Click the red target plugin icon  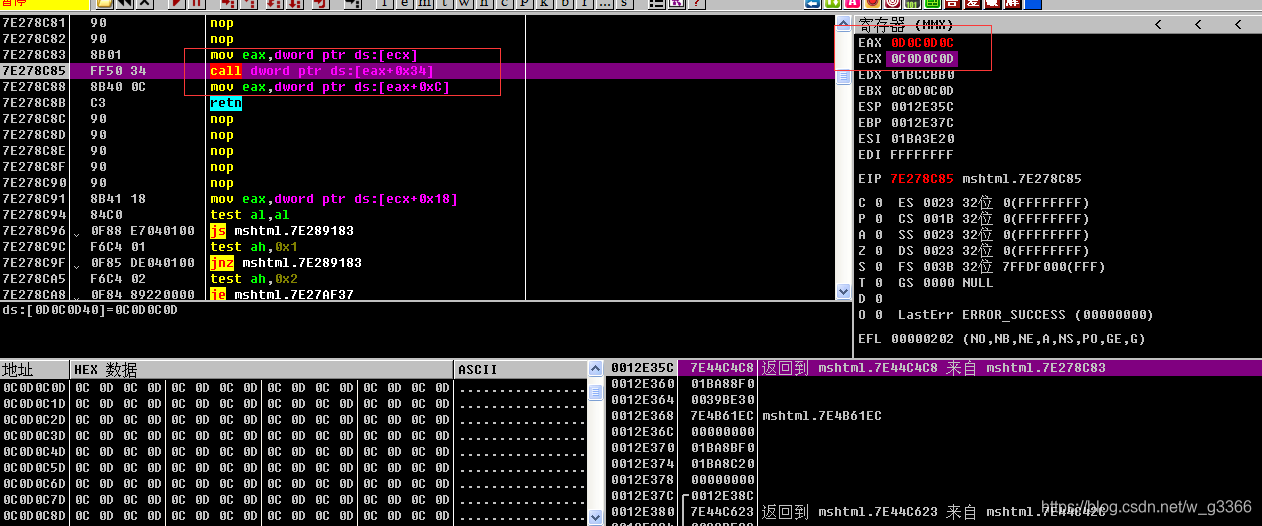[893, 4]
